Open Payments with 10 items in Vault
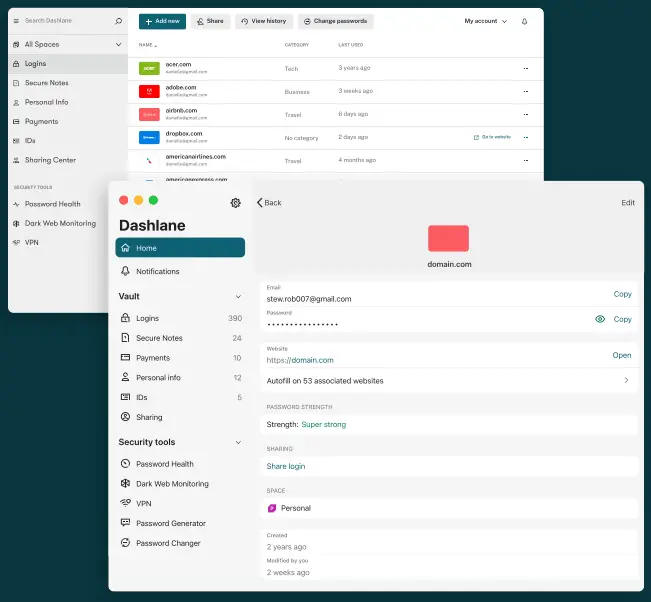Screen dimensions: 651x602 181,357
